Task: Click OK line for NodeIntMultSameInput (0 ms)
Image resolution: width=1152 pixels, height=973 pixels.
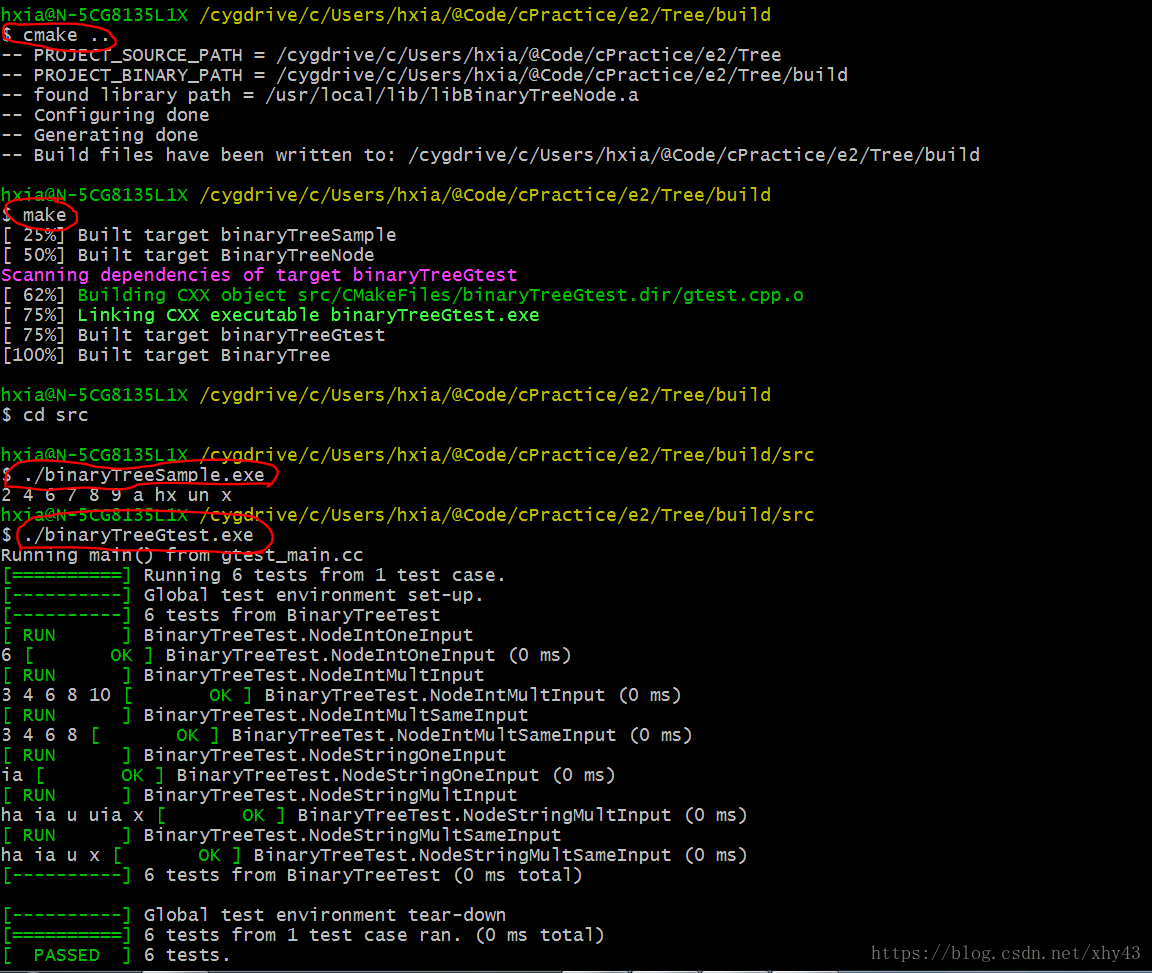Action: (347, 736)
